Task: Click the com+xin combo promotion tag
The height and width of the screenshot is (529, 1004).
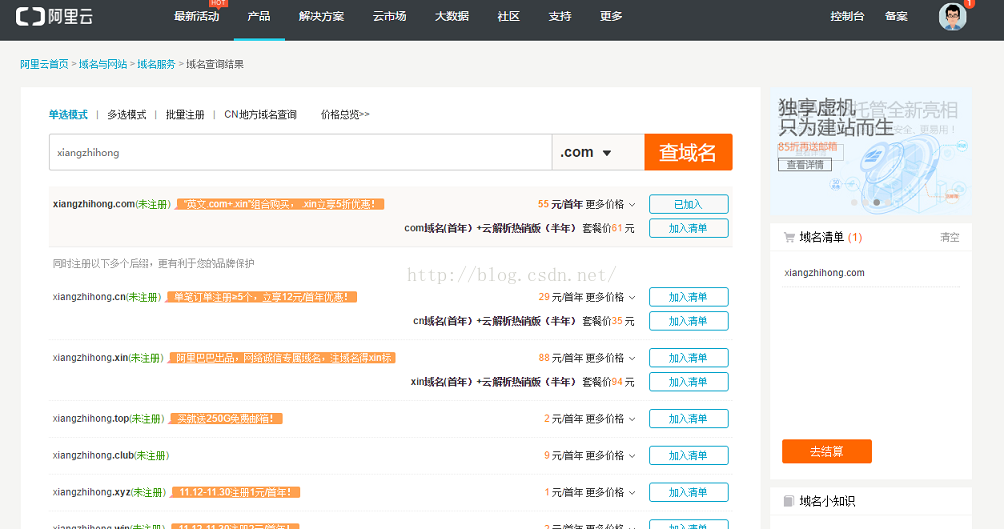Action: [280, 204]
